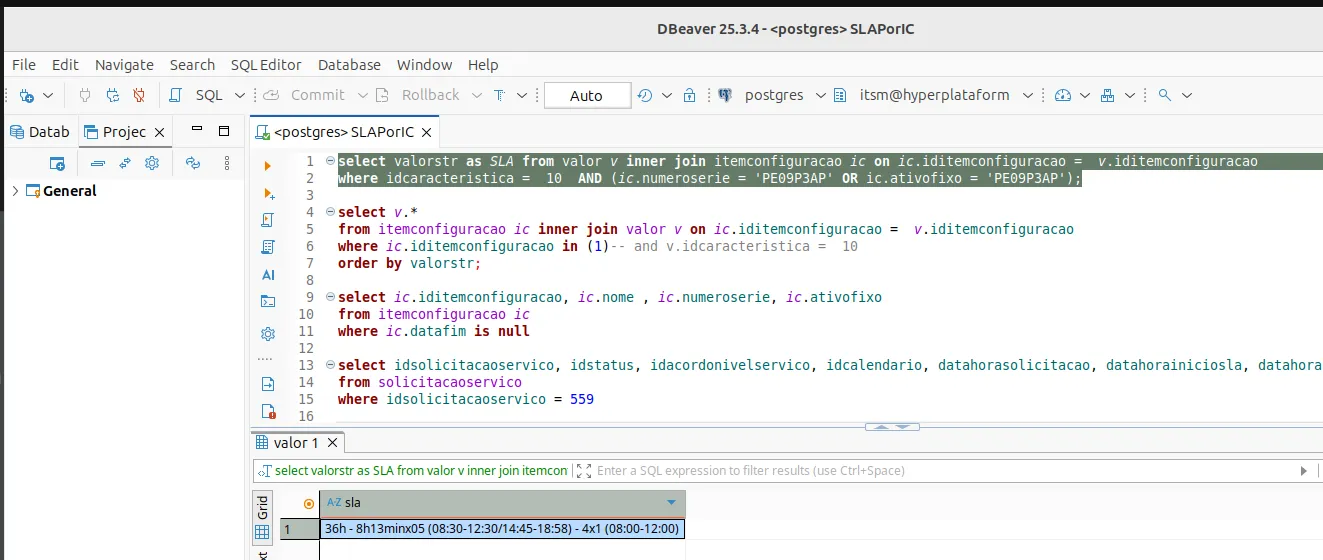1323x560 pixels.
Task: Open the SQL Editor menu
Action: pos(266,65)
